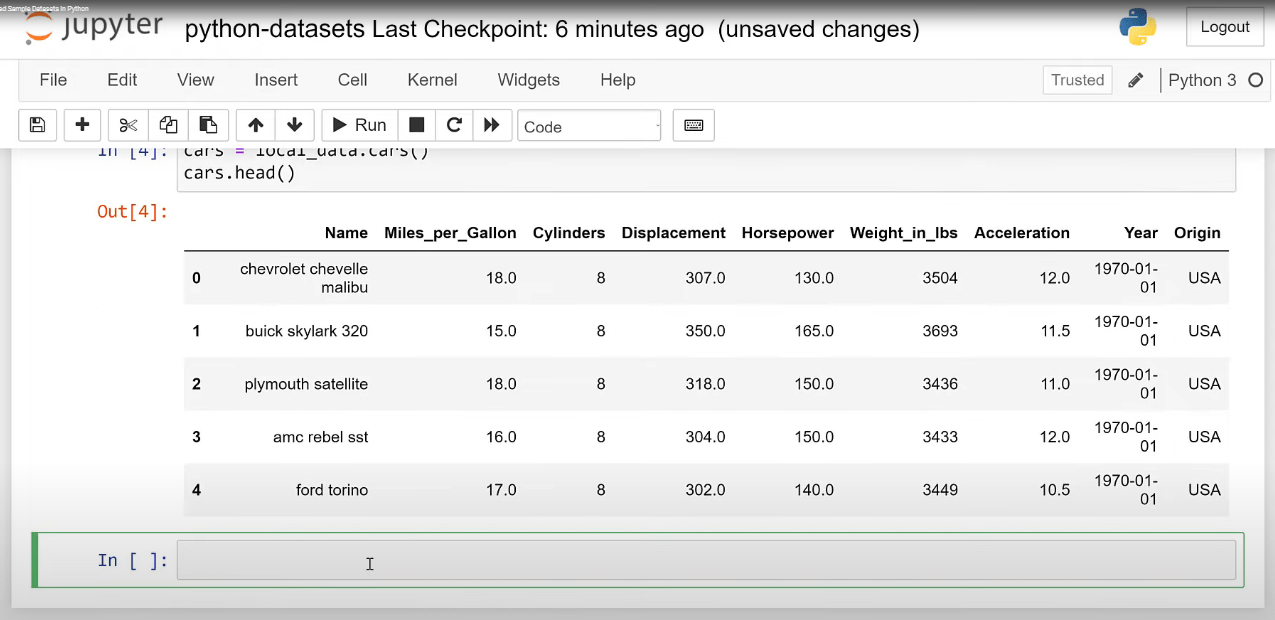Click the Miles_per_Gallon column header
This screenshot has height=620, width=1275.
tap(450, 233)
